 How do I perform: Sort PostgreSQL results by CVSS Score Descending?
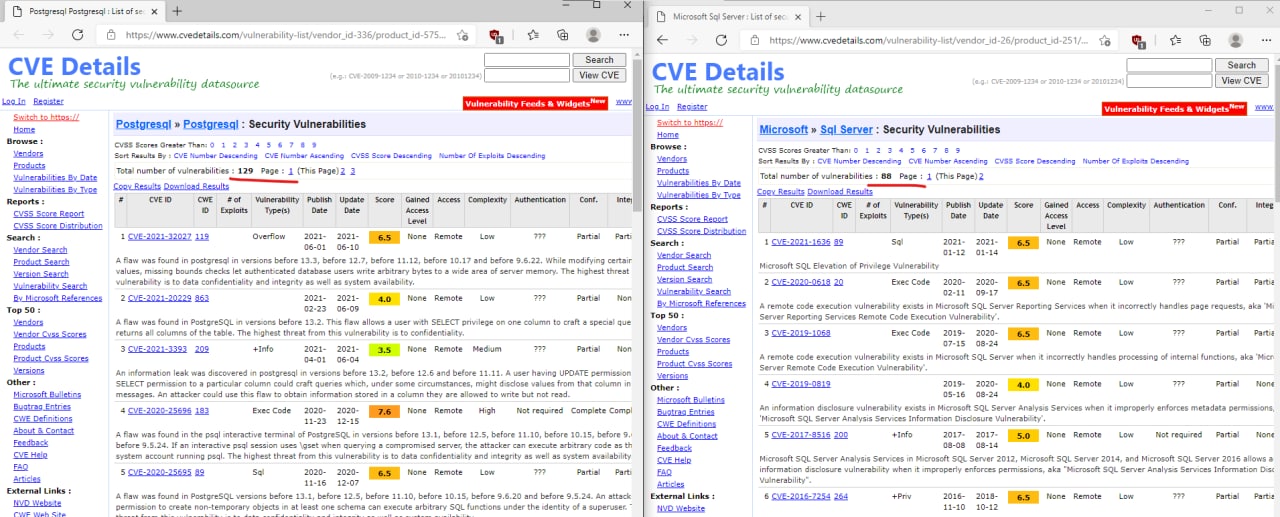tap(391, 156)
